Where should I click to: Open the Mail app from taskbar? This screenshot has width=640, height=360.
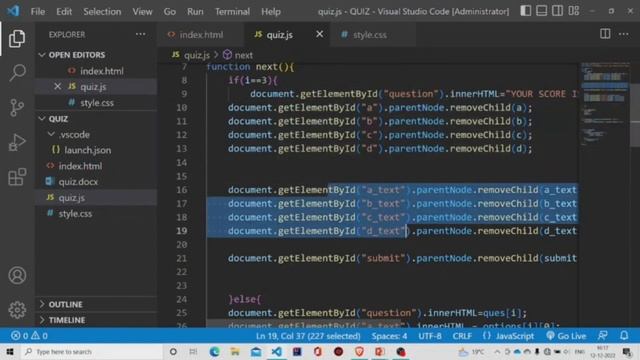tap(256, 351)
